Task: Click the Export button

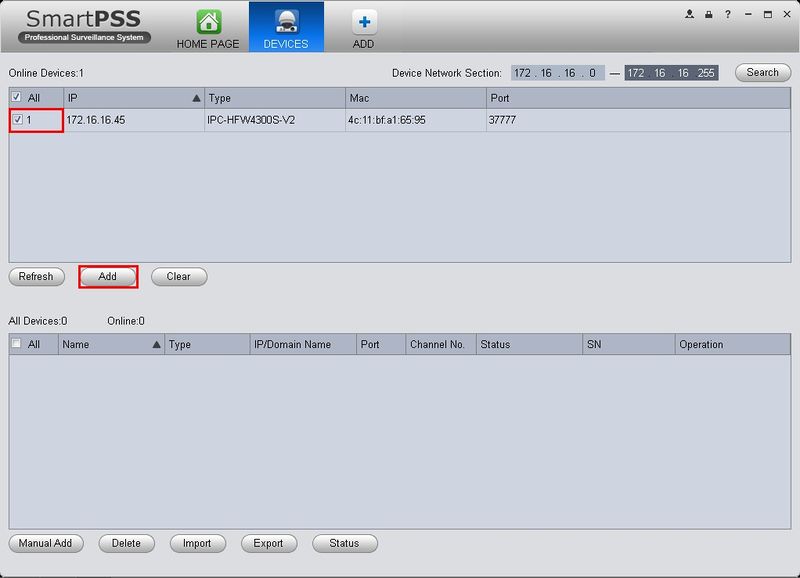Action: (x=269, y=543)
